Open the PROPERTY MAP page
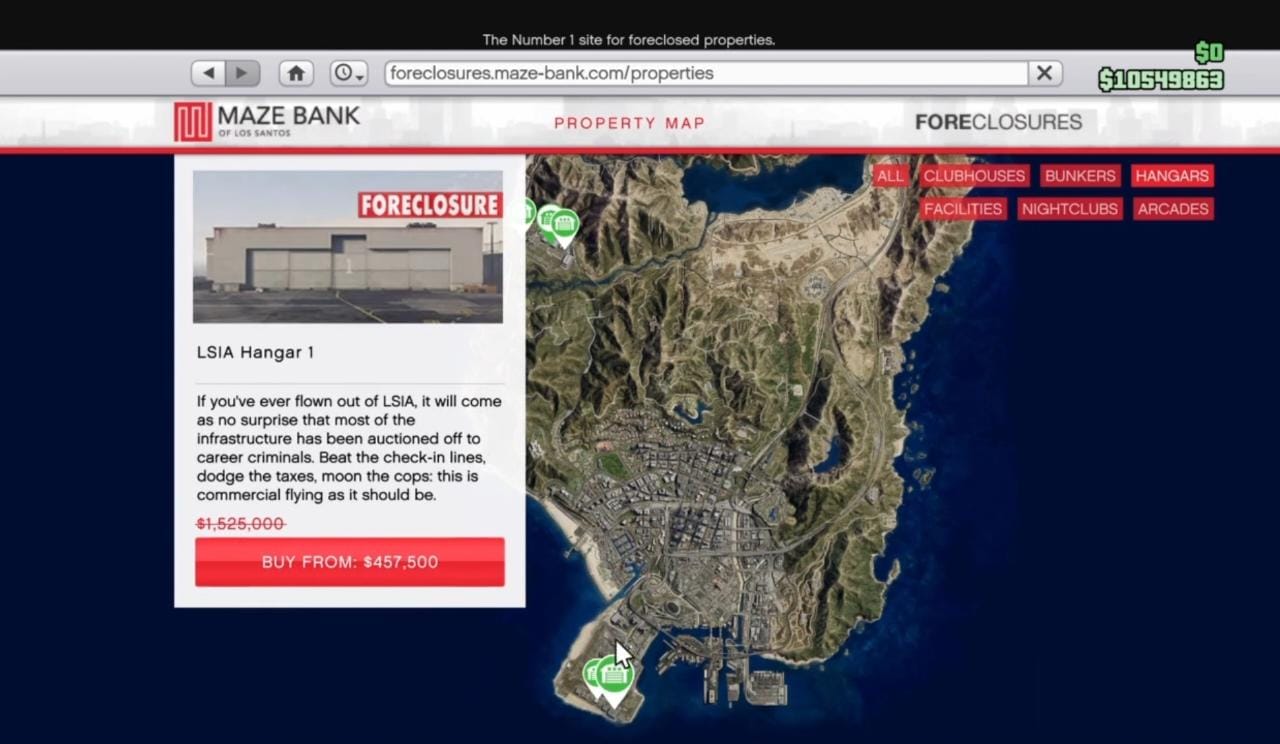The image size is (1280, 744). [630, 123]
